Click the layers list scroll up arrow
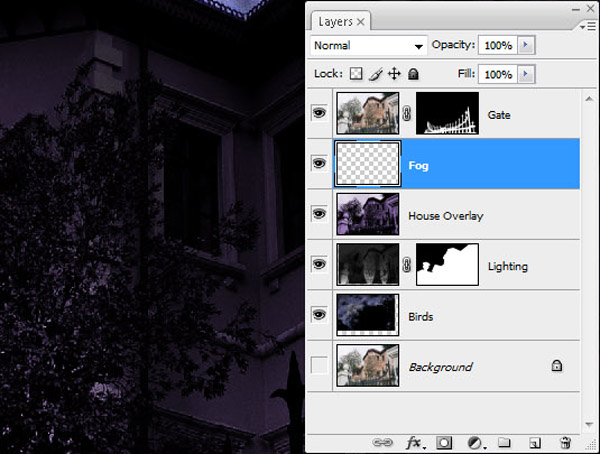This screenshot has height=454, width=600. click(589, 99)
